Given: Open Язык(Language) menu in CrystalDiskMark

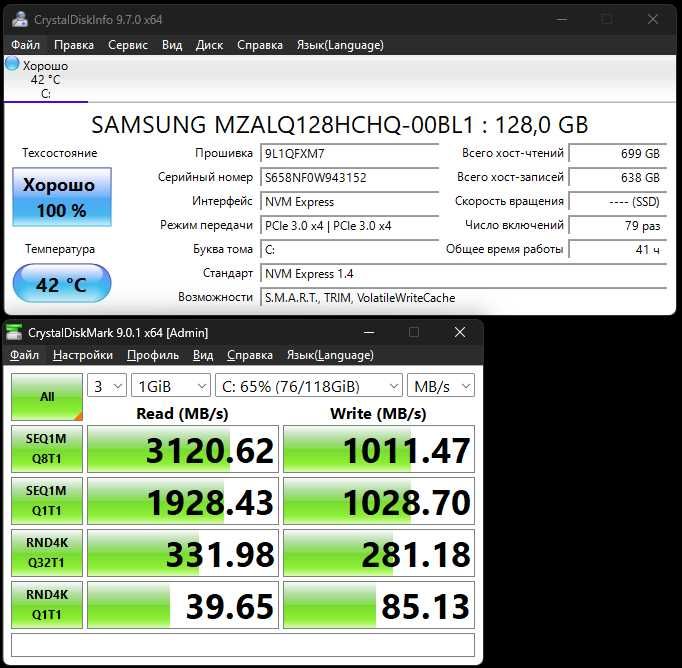Looking at the screenshot, I should [x=330, y=355].
